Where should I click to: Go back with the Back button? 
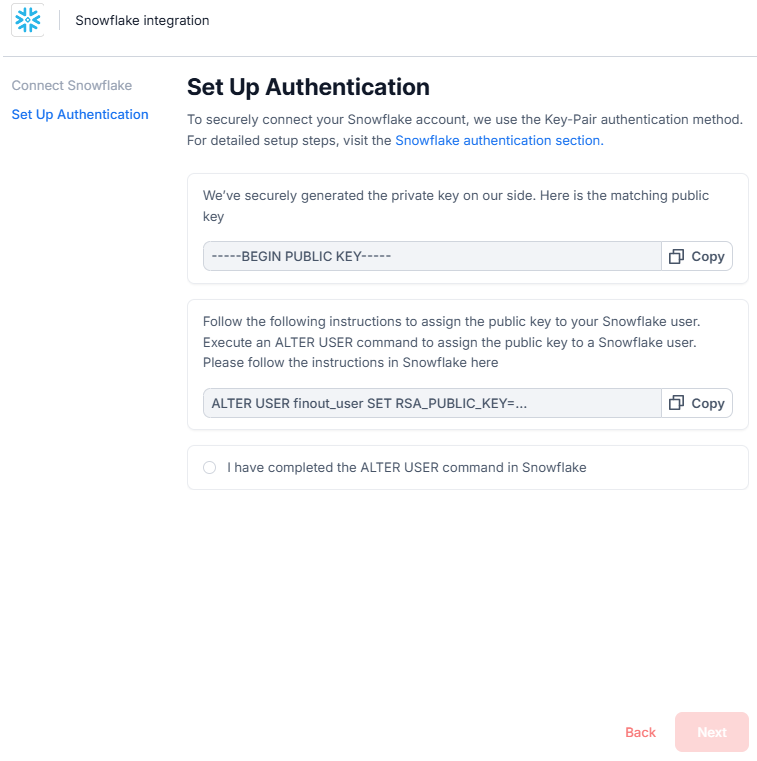640,732
